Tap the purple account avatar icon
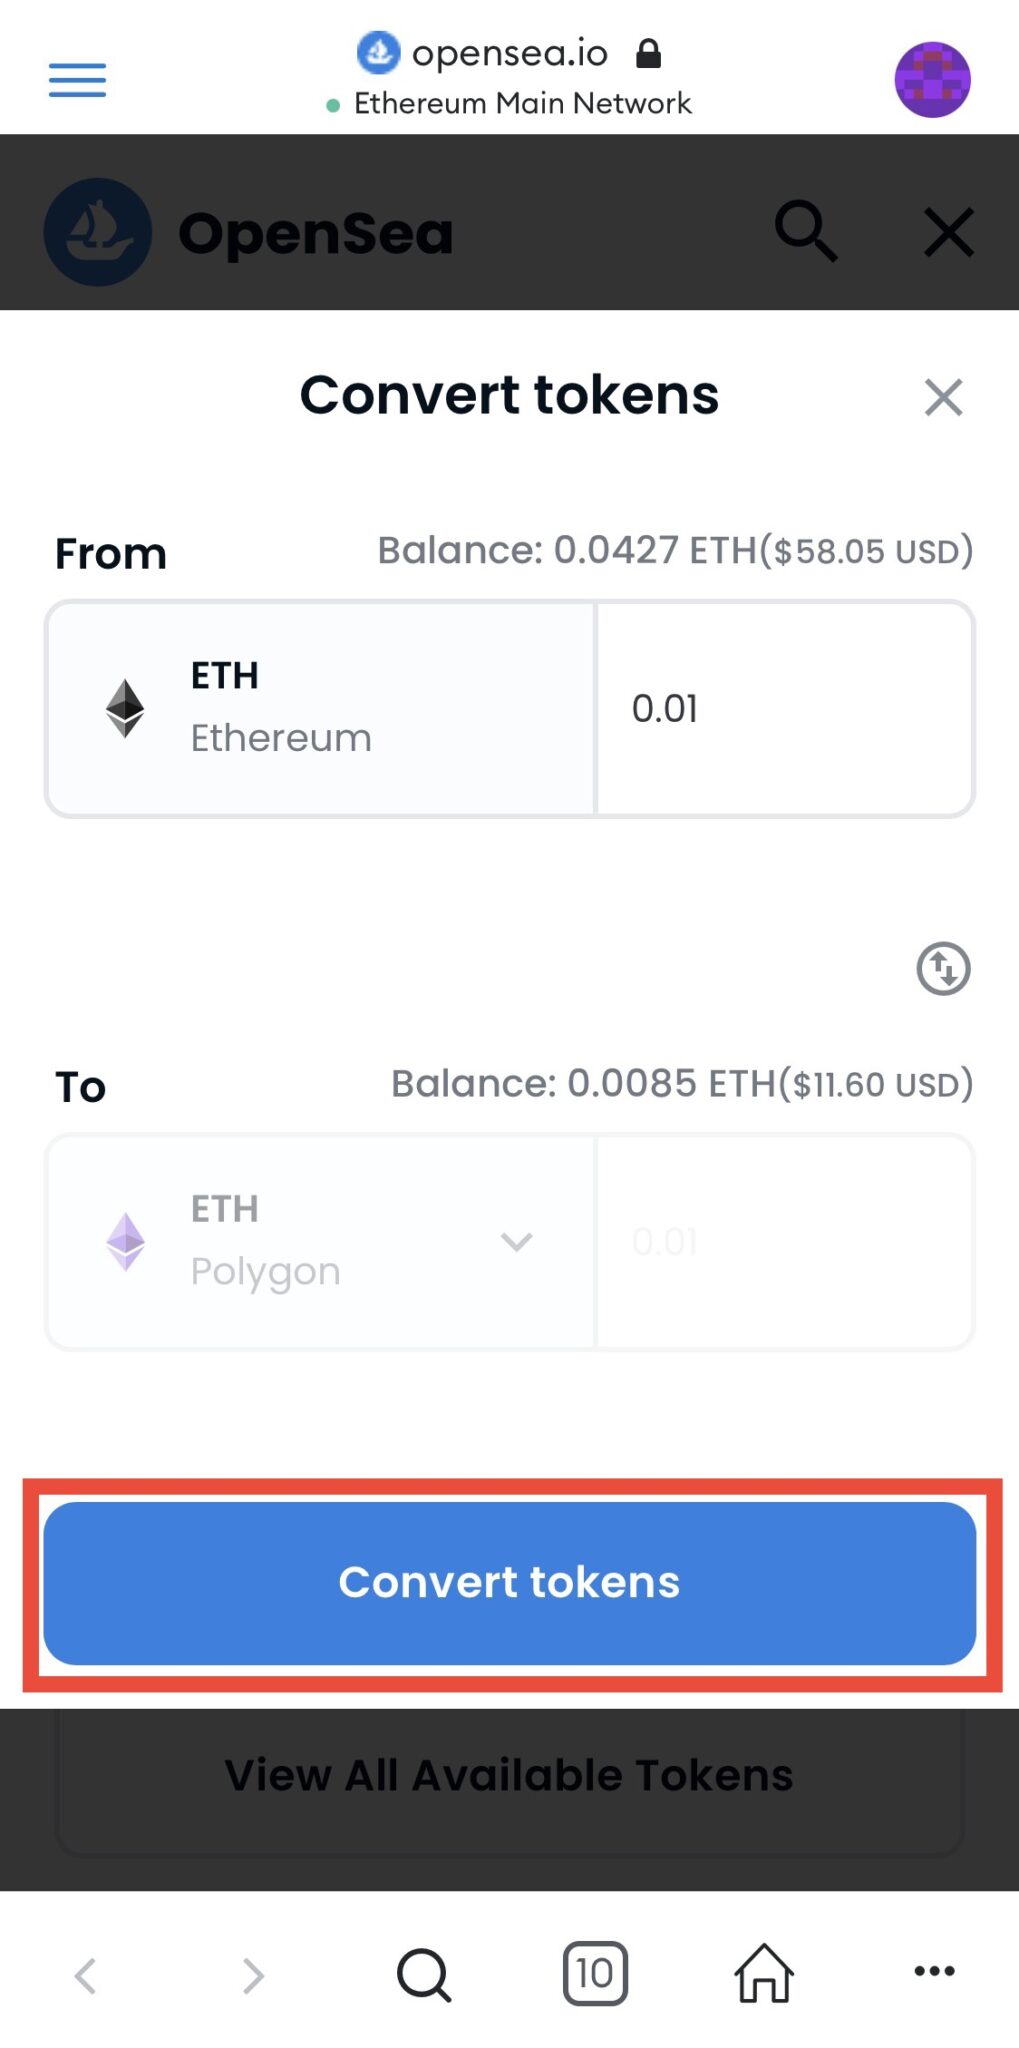This screenshot has height=2048, width=1019. click(932, 80)
